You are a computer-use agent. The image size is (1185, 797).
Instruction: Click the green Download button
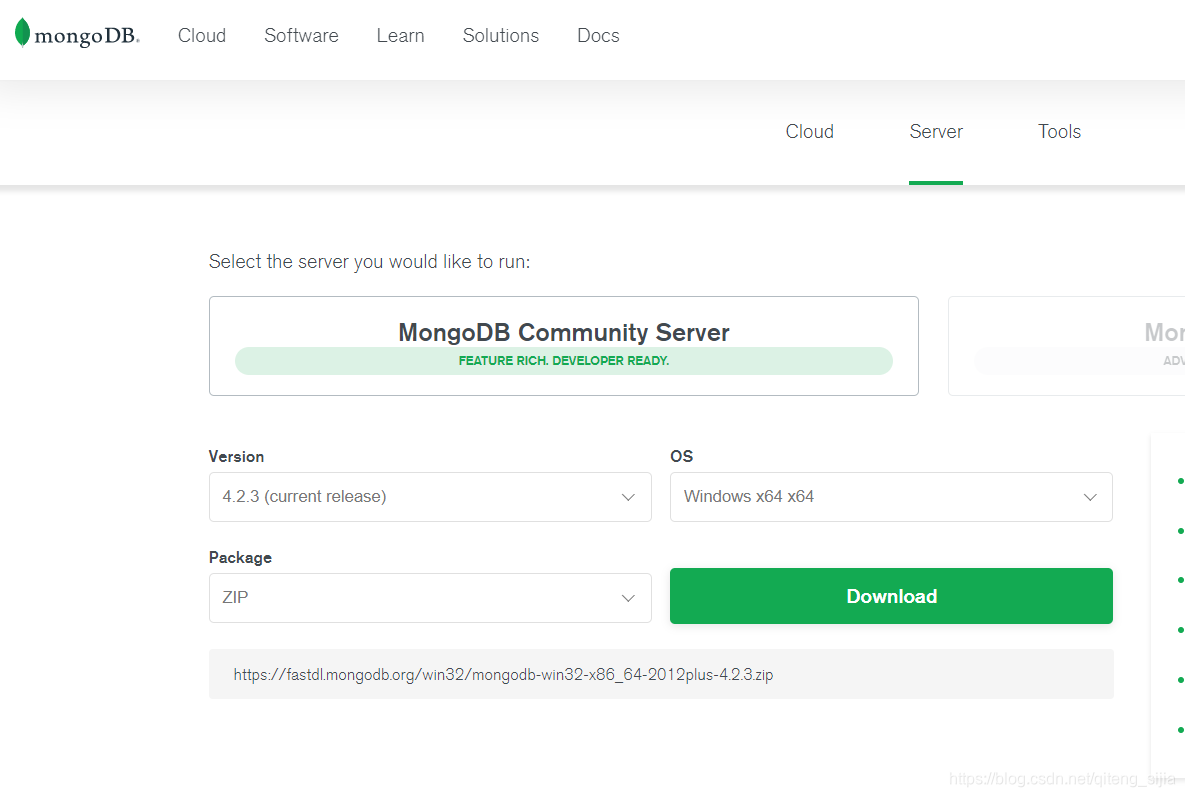pos(891,596)
